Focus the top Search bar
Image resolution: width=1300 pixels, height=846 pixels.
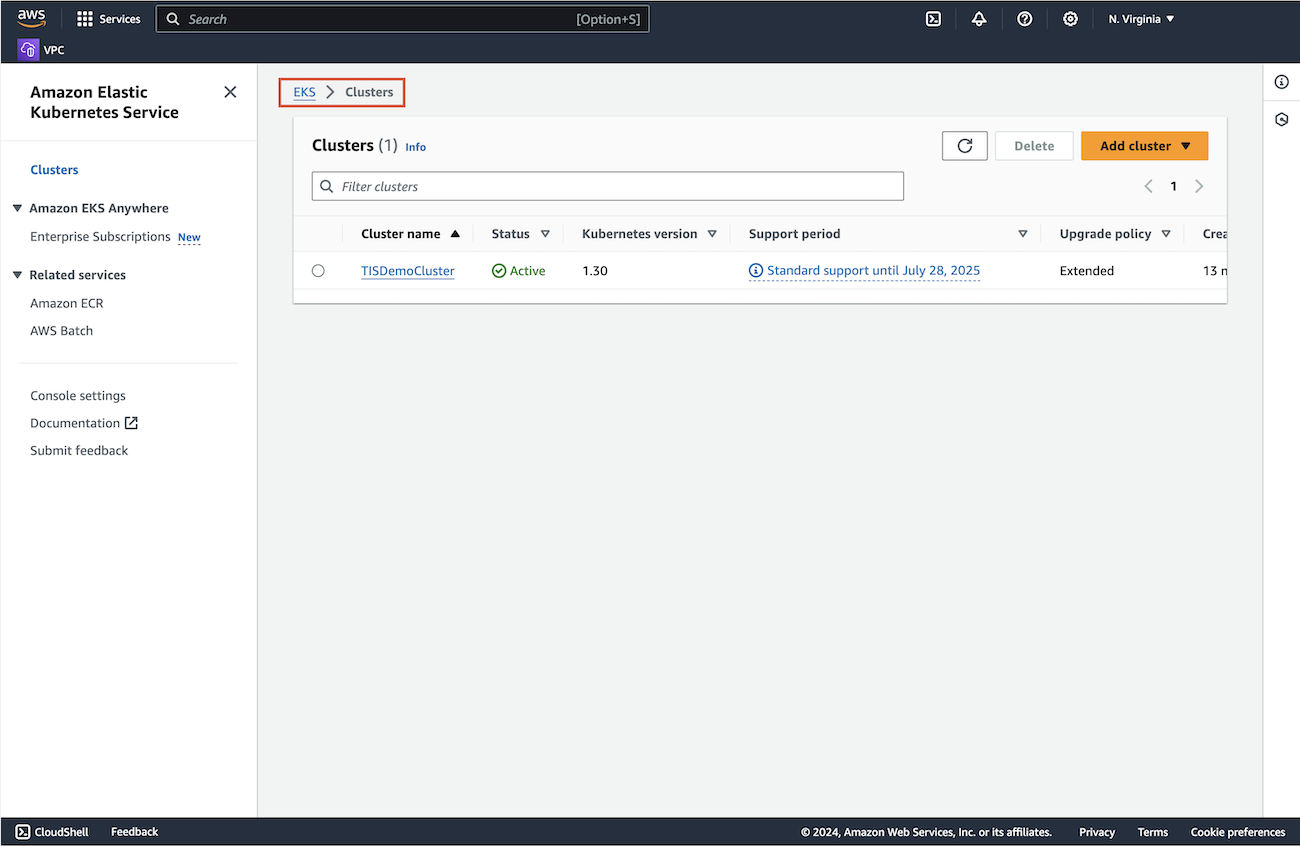click(402, 19)
